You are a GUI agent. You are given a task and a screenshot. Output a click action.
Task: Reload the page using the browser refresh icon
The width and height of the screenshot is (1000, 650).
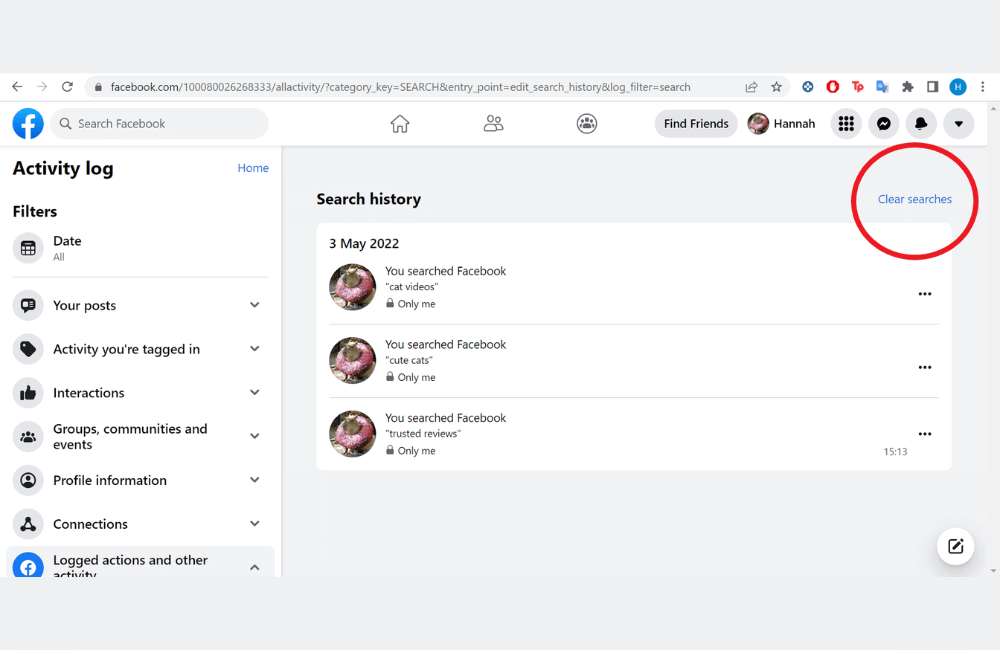67,86
